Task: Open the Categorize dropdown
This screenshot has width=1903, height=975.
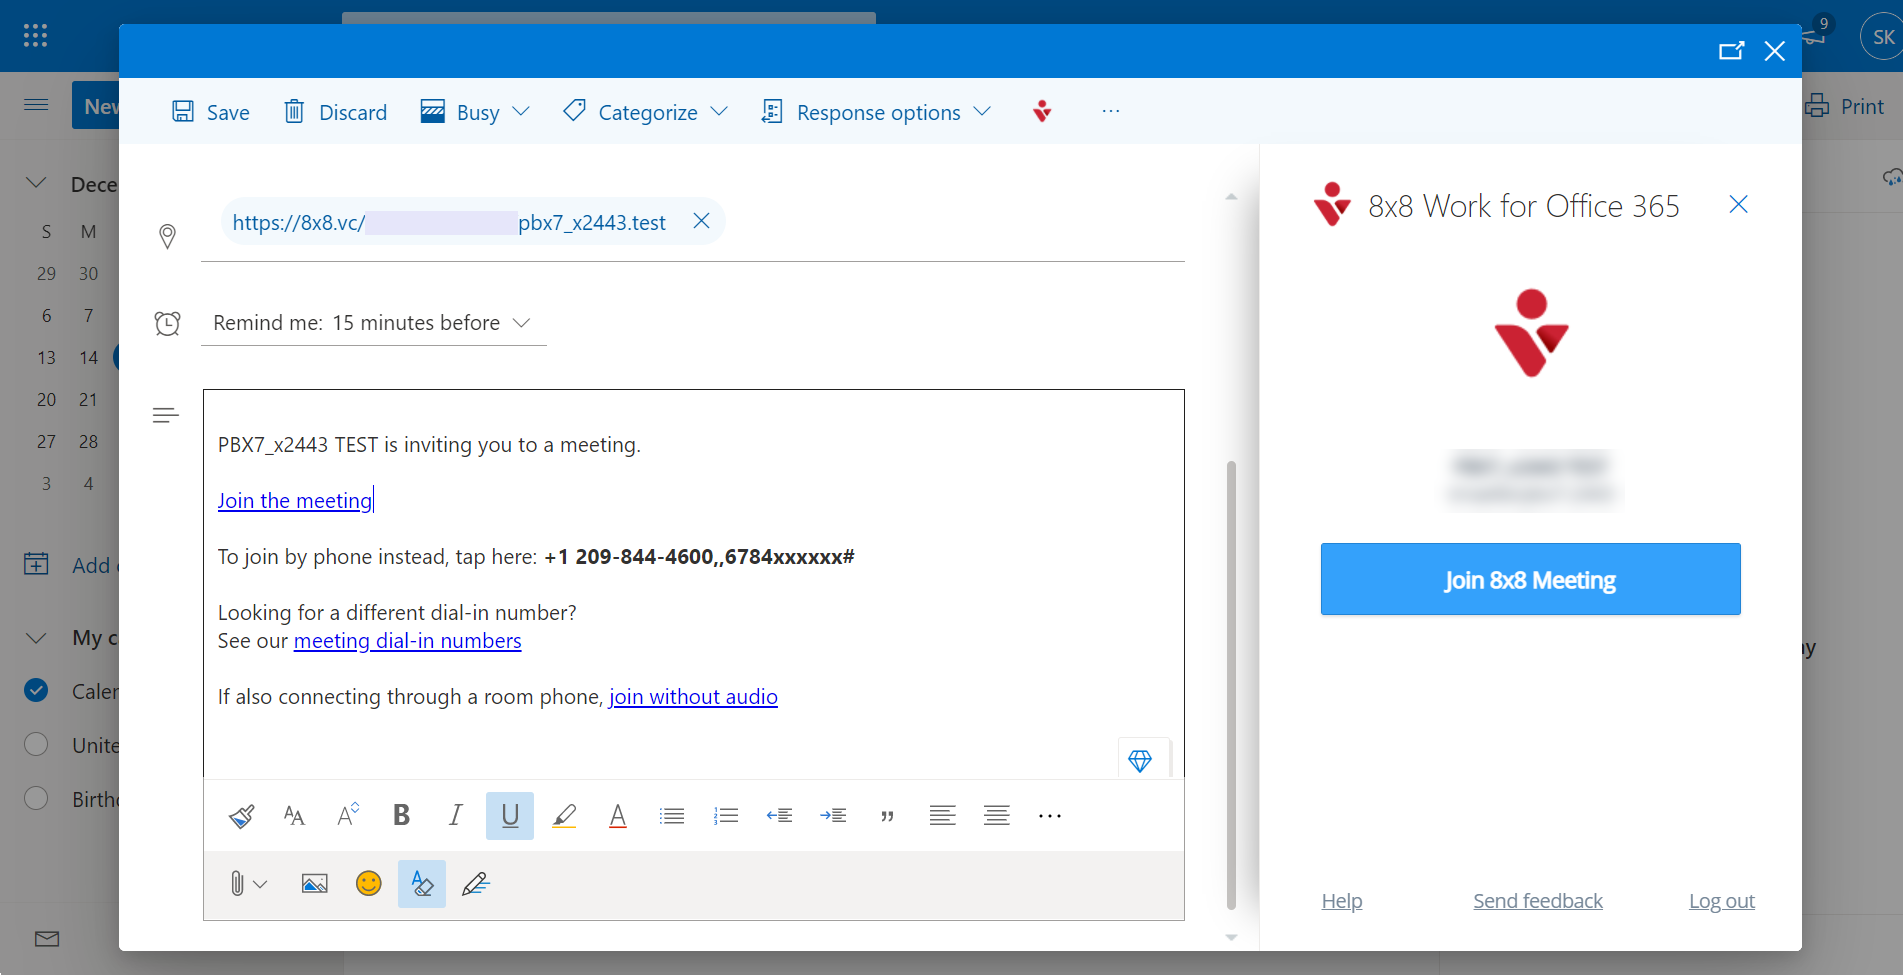Action: click(646, 112)
